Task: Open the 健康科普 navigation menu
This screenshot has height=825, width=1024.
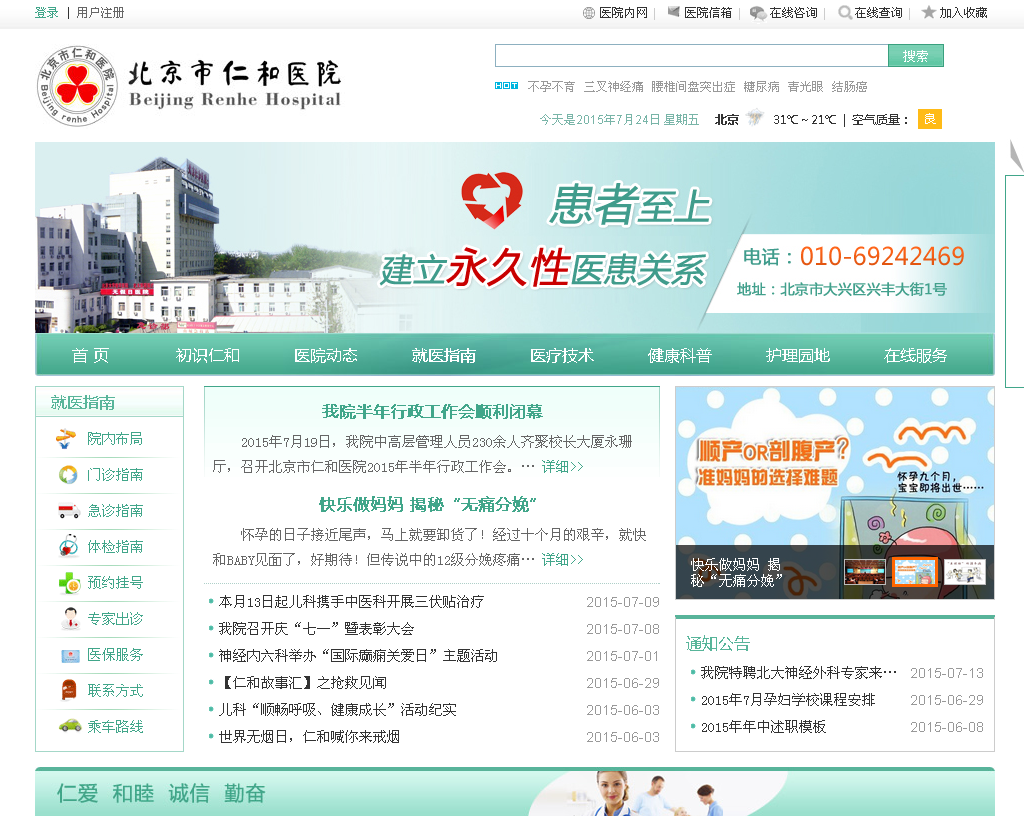Action: pyautogui.click(x=680, y=355)
